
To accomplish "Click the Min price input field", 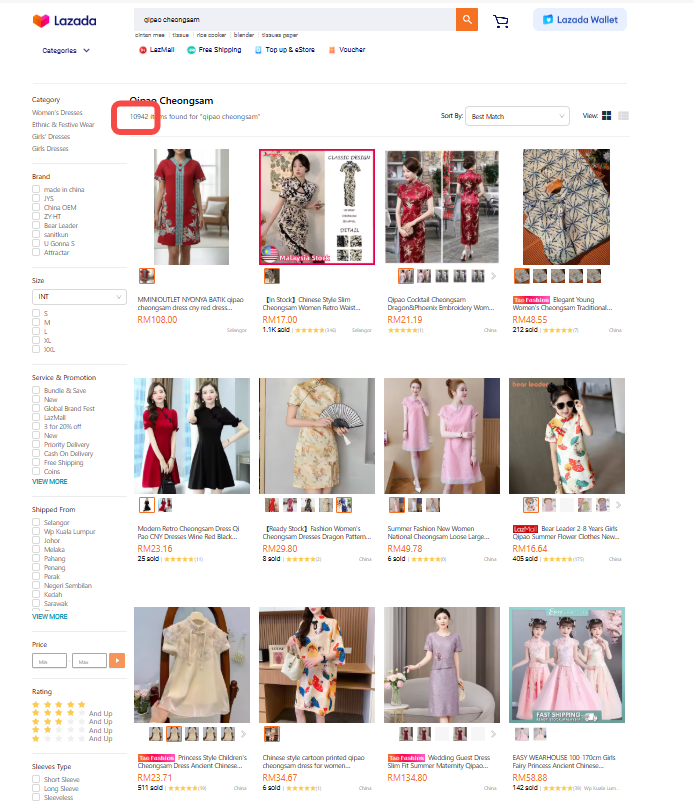I will point(50,661).
